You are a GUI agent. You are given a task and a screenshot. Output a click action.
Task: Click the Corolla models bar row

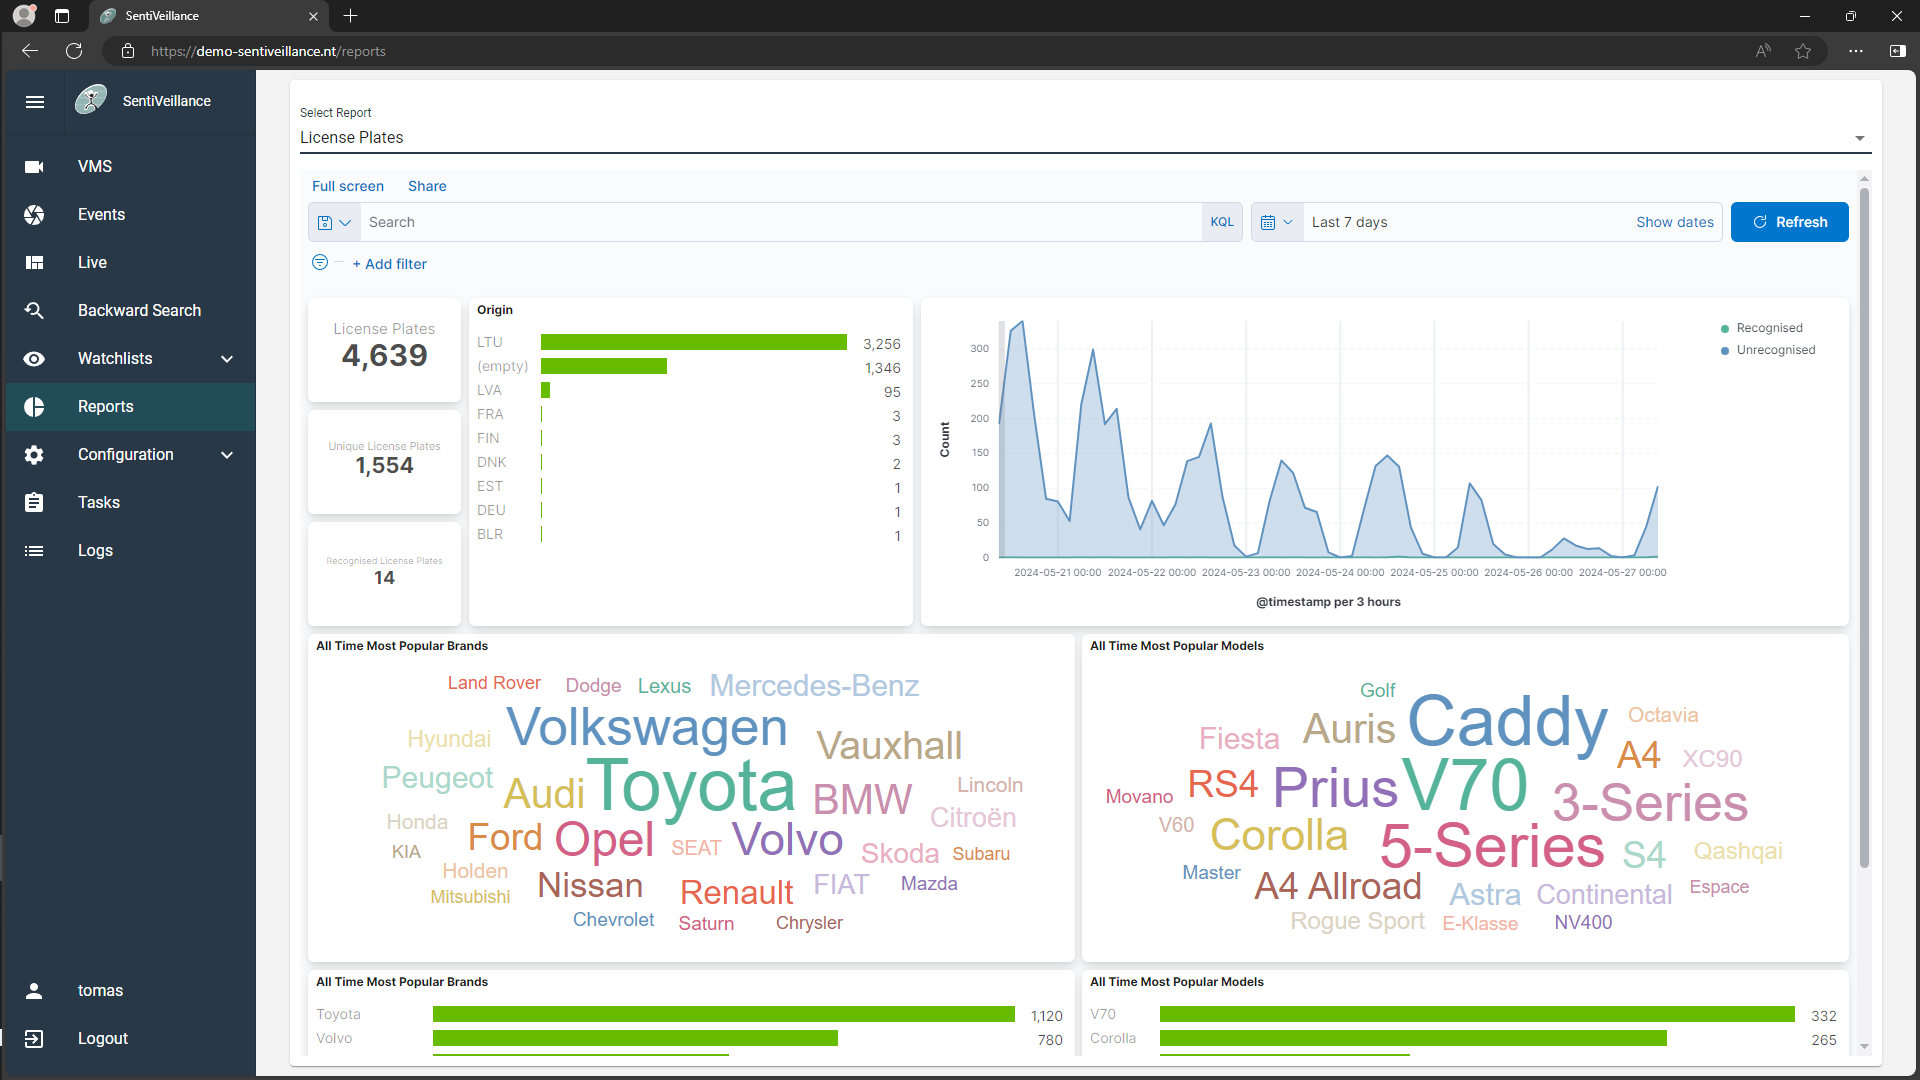point(1463,1038)
